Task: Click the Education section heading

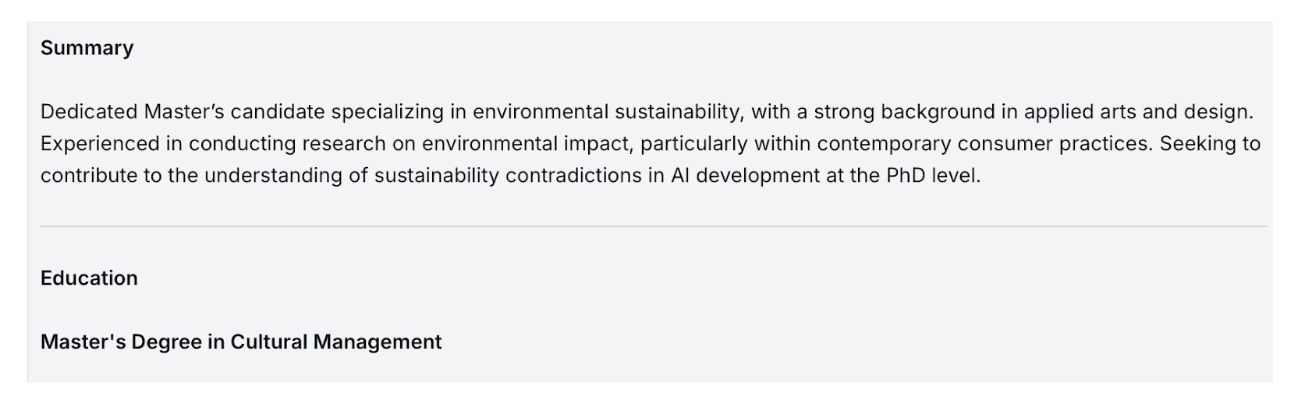Action: tap(89, 279)
